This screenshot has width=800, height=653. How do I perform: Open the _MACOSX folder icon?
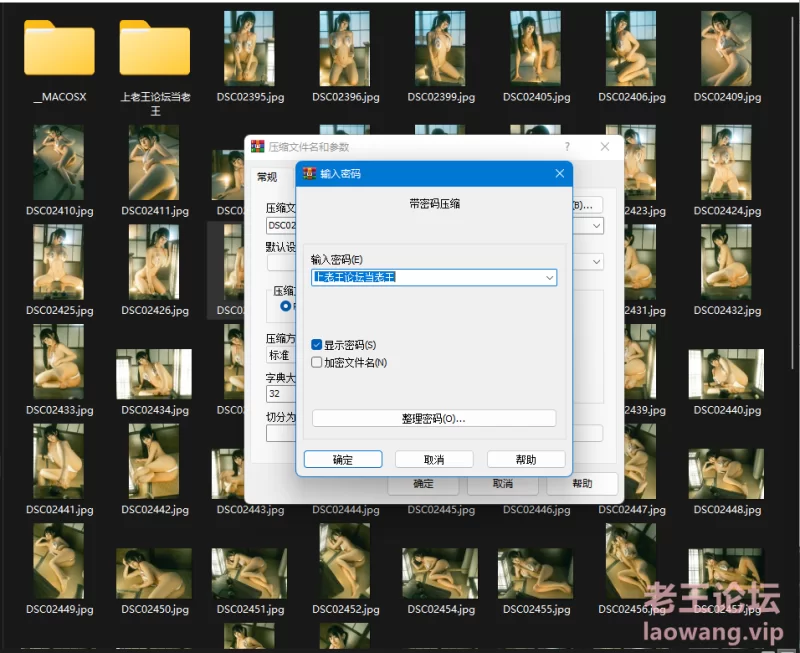point(59,47)
